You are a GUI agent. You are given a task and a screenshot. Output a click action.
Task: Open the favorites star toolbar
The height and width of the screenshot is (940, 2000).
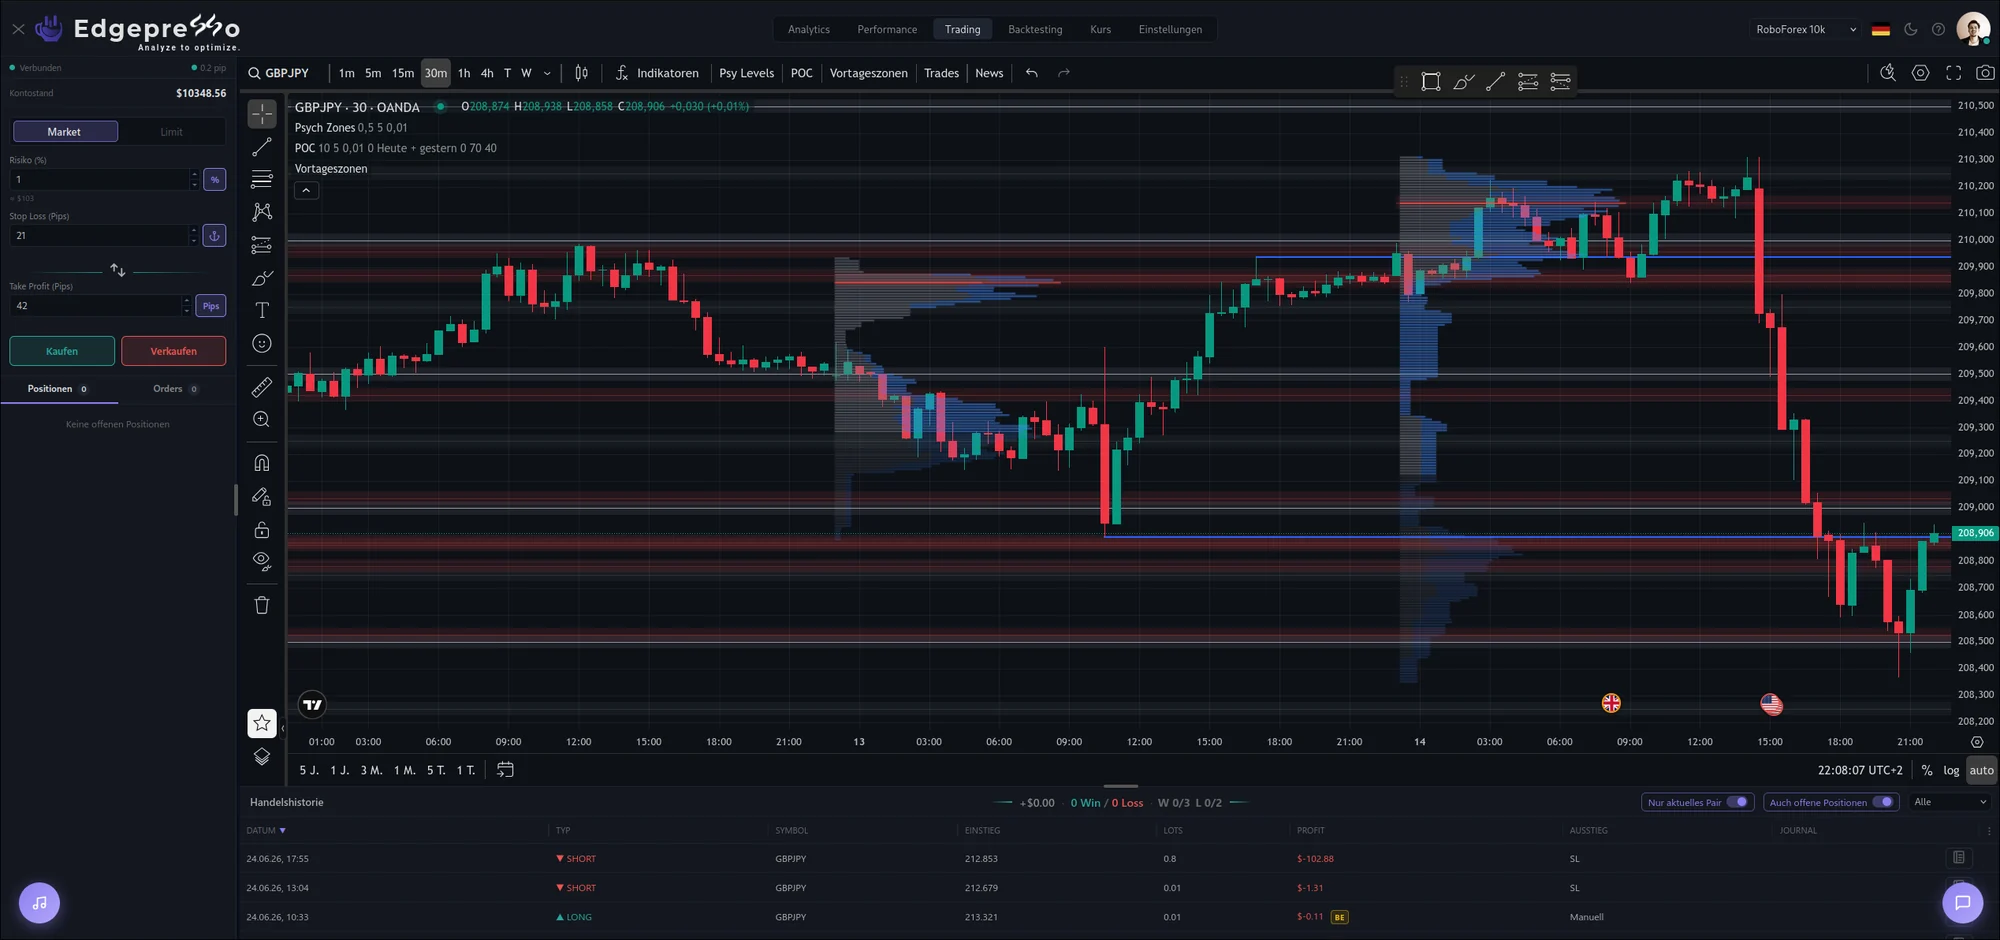click(262, 723)
